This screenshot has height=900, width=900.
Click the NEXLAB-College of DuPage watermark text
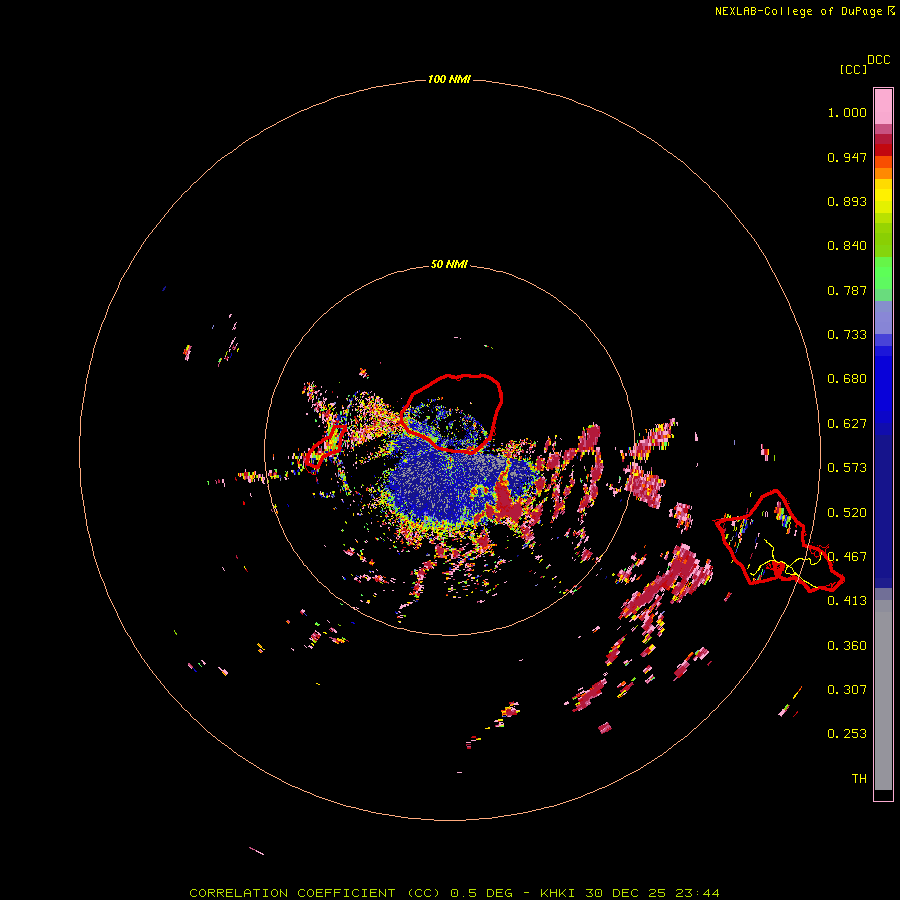(804, 11)
